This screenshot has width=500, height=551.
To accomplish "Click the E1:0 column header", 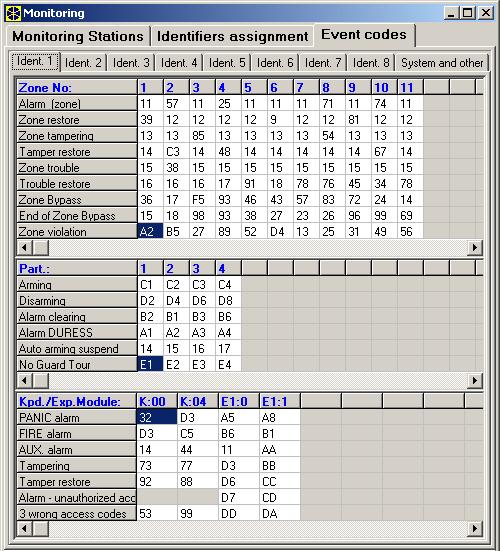I will 239,401.
